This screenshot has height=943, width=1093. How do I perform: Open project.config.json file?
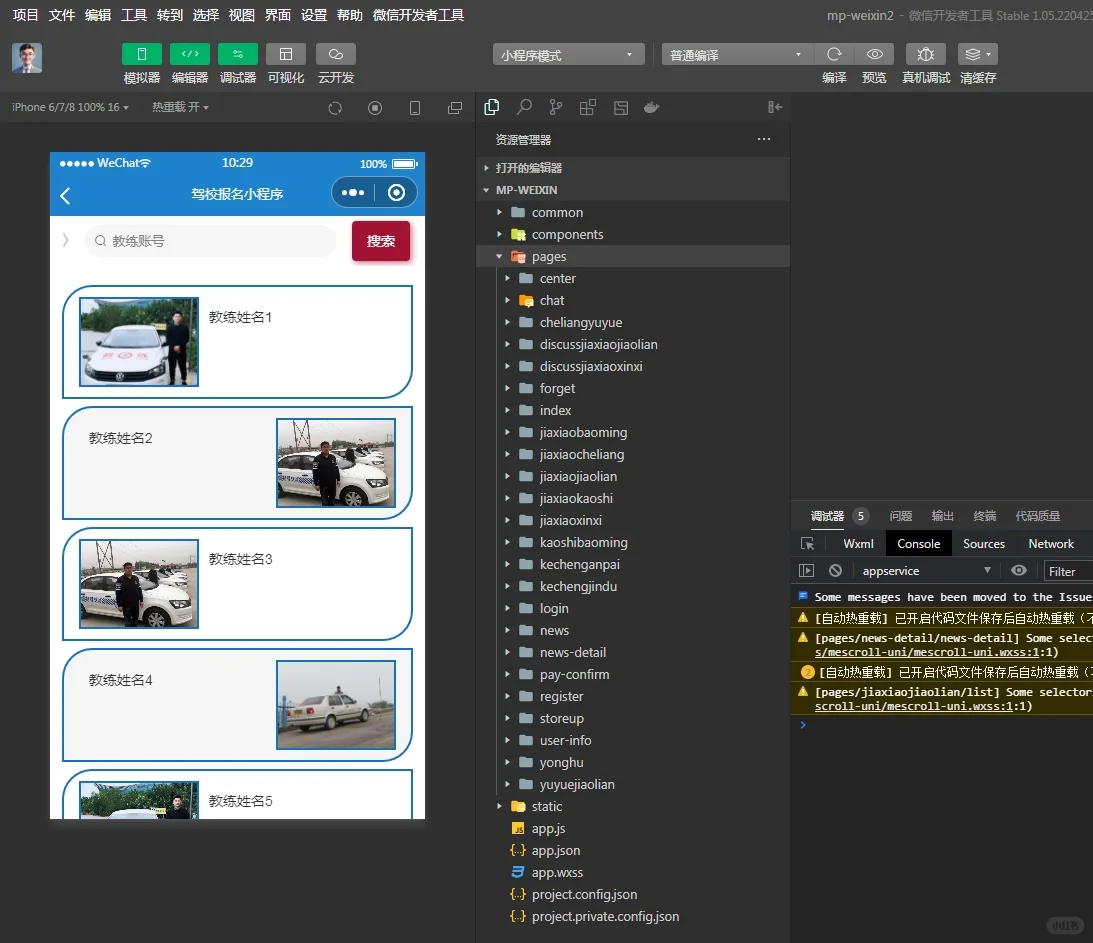click(x=633, y=894)
